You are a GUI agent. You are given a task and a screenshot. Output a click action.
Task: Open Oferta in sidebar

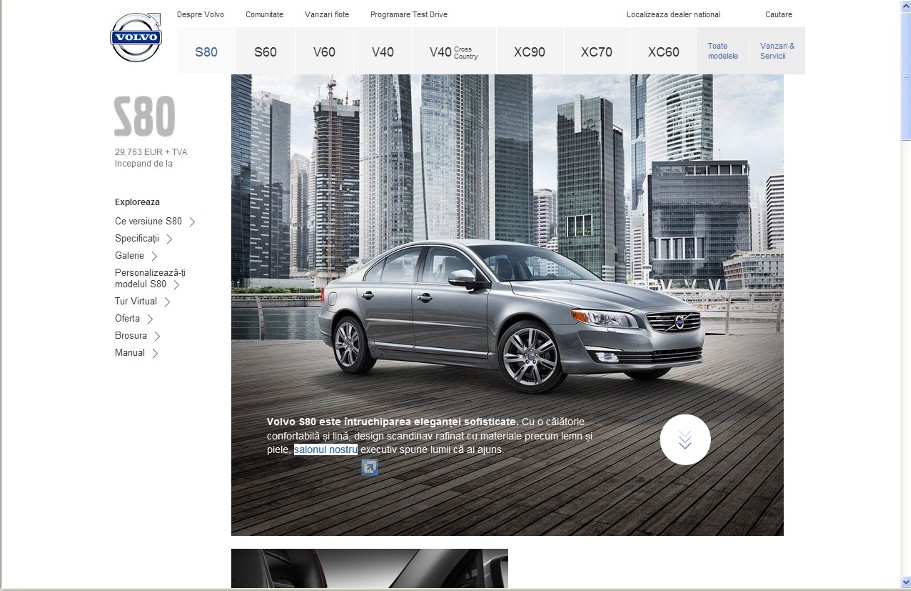[x=127, y=318]
